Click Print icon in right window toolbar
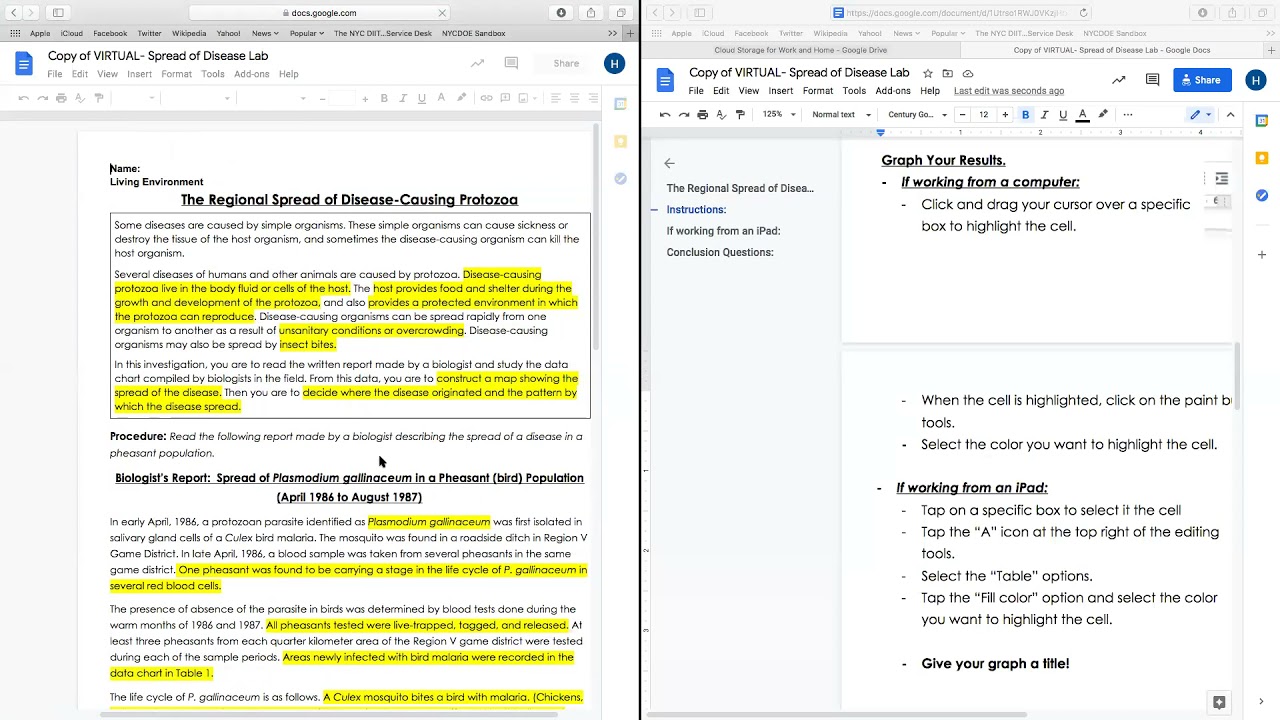Image resolution: width=1280 pixels, height=720 pixels. [x=703, y=115]
